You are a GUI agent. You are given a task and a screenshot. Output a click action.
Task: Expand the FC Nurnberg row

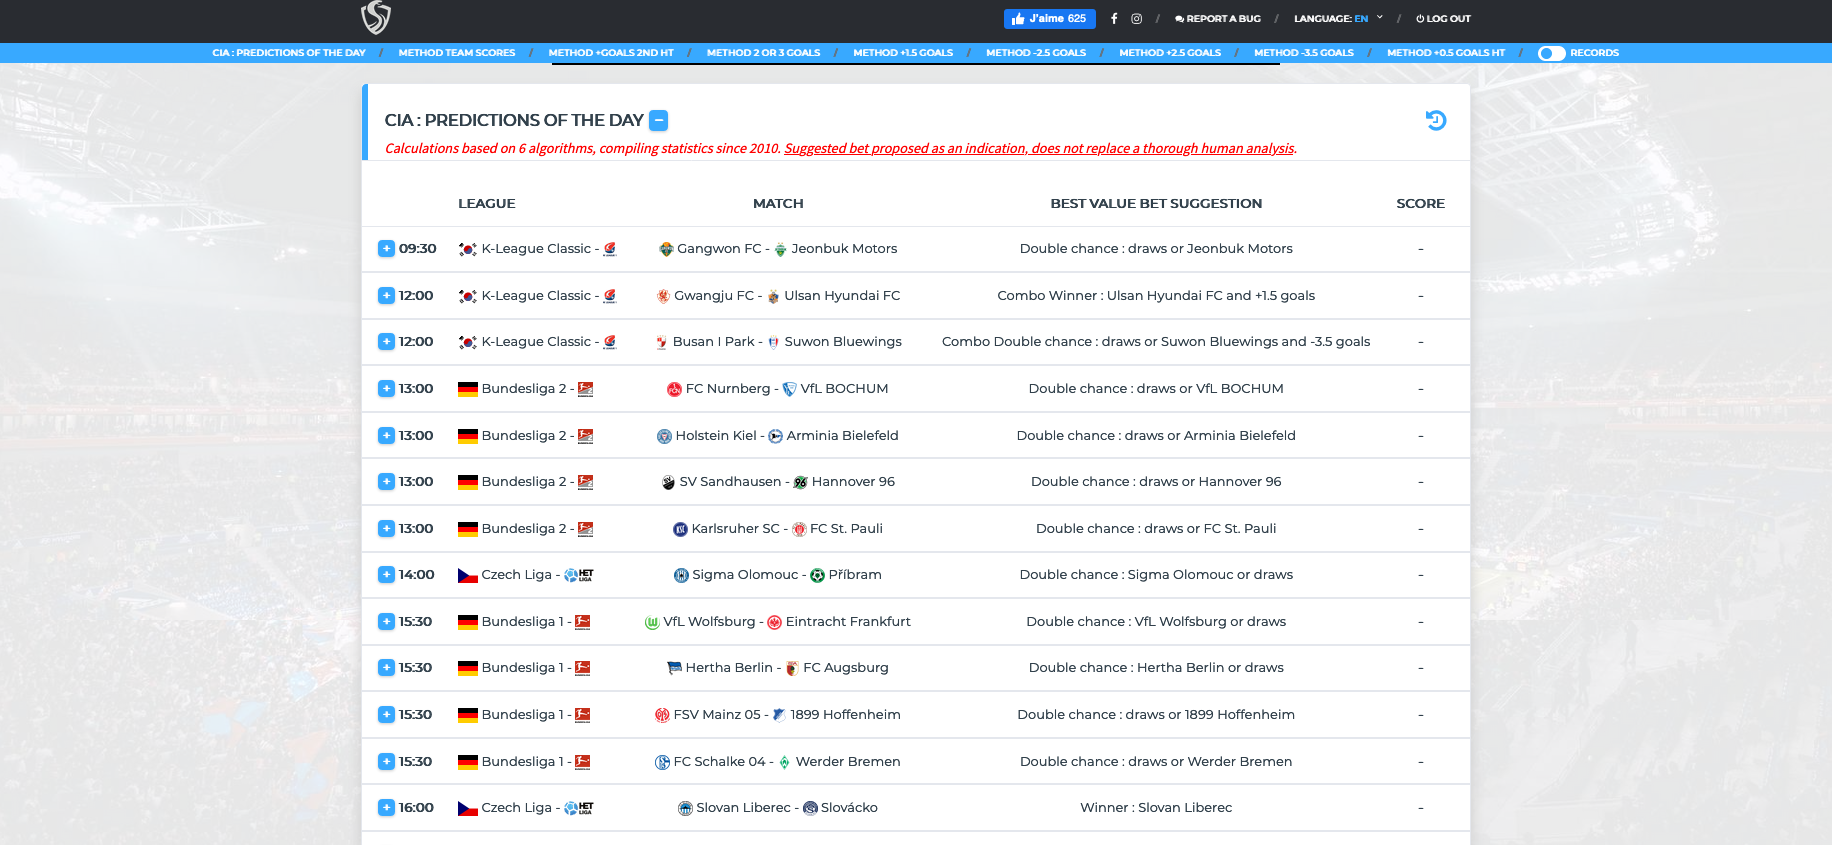(x=386, y=388)
